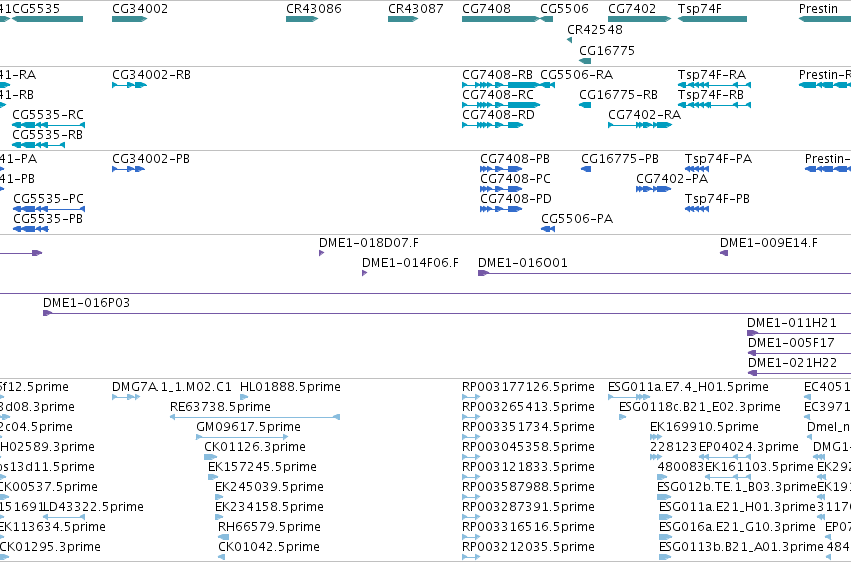The image size is (851, 562).
Task: Select EST RP003121833.5prime
Action: coord(471,478)
